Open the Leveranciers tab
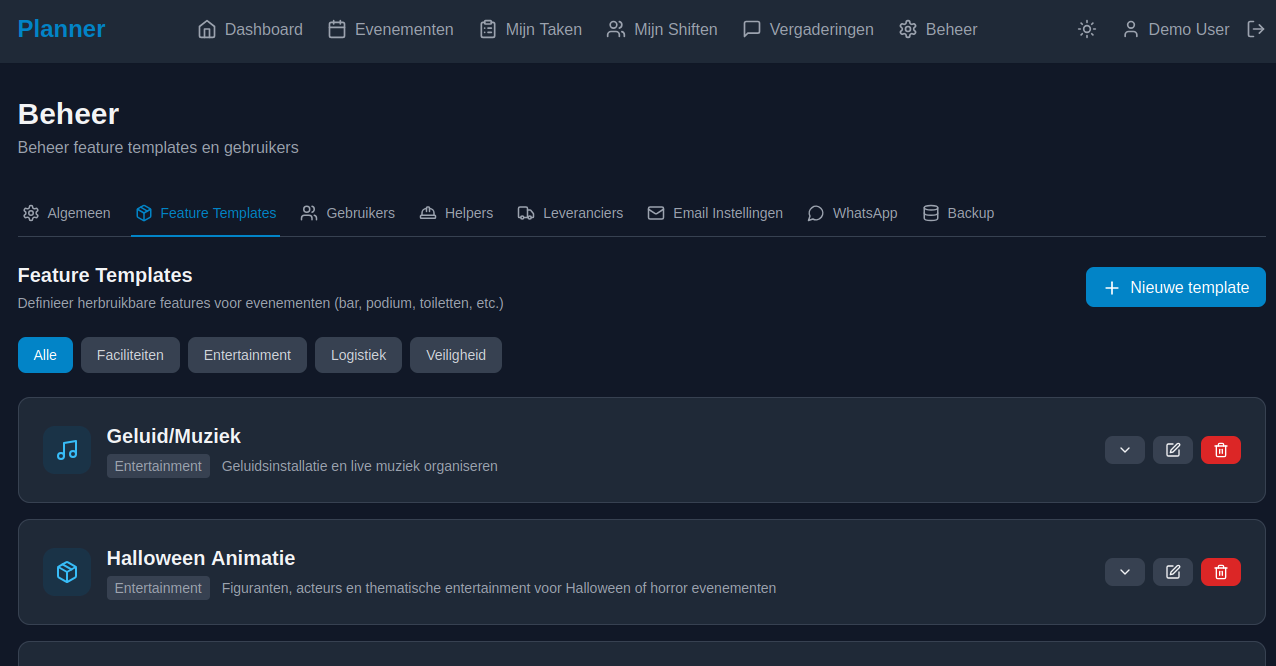Viewport: 1276px width, 666px height. tap(570, 213)
